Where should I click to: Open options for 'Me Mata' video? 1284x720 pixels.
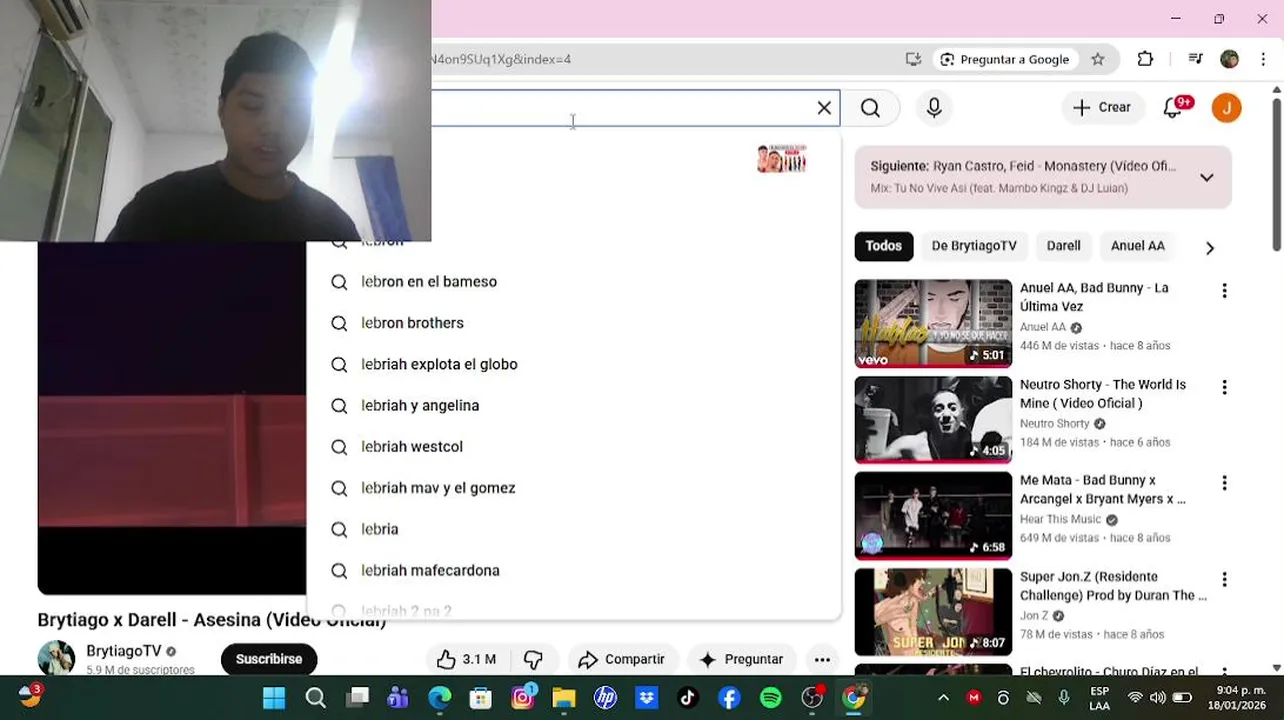(x=1224, y=483)
